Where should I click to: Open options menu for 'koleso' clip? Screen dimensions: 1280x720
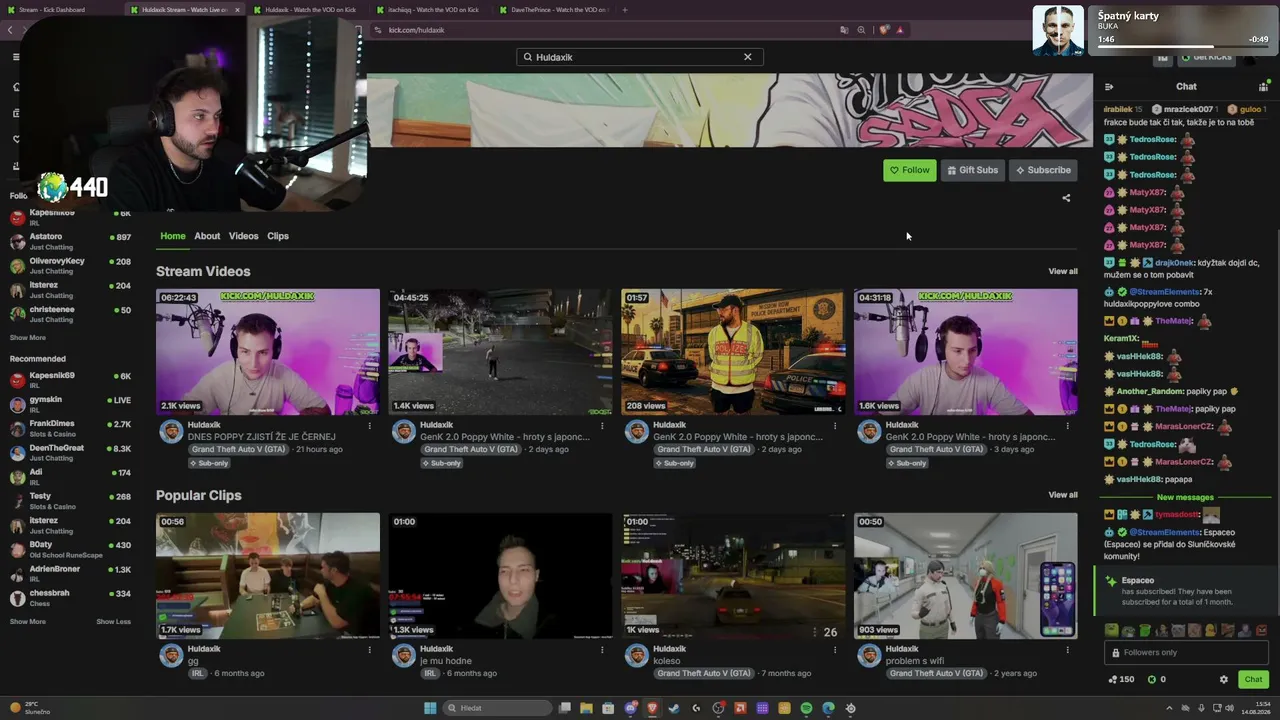[x=835, y=650]
